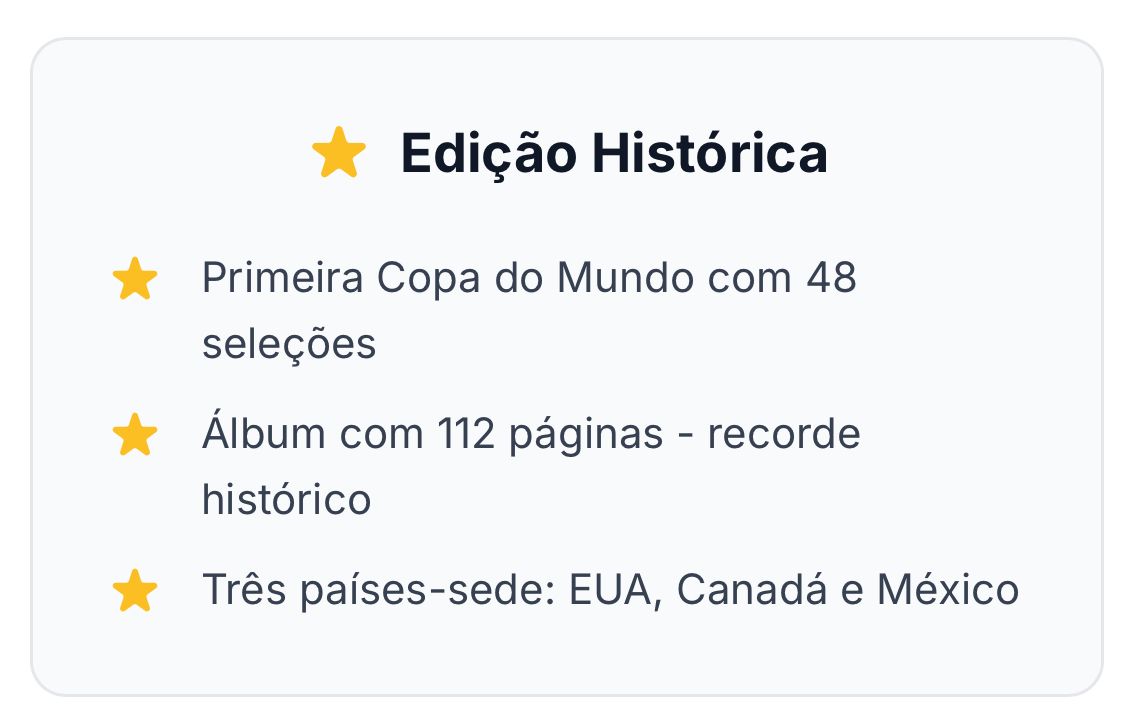Click the "México" country name

[x=947, y=591]
